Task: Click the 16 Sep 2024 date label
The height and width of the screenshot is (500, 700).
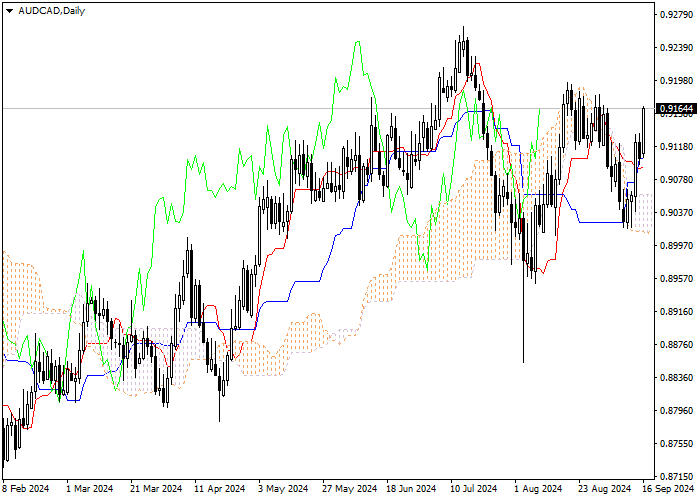Action: point(668,489)
